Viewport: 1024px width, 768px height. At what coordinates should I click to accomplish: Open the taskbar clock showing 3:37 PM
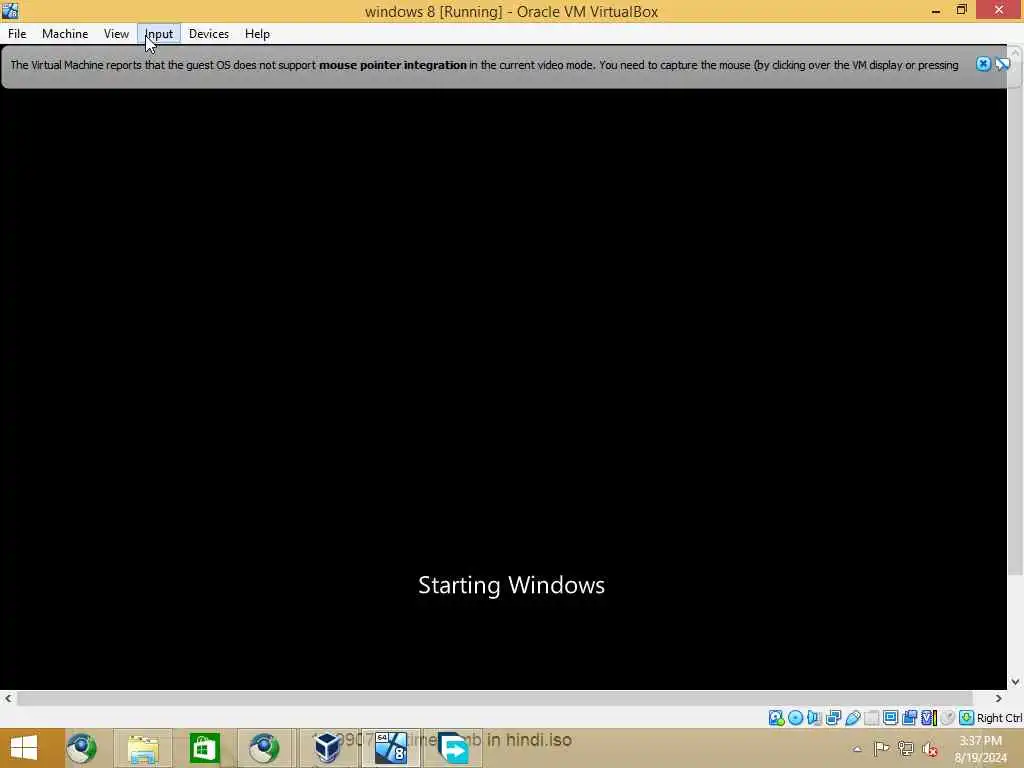pyautogui.click(x=980, y=749)
